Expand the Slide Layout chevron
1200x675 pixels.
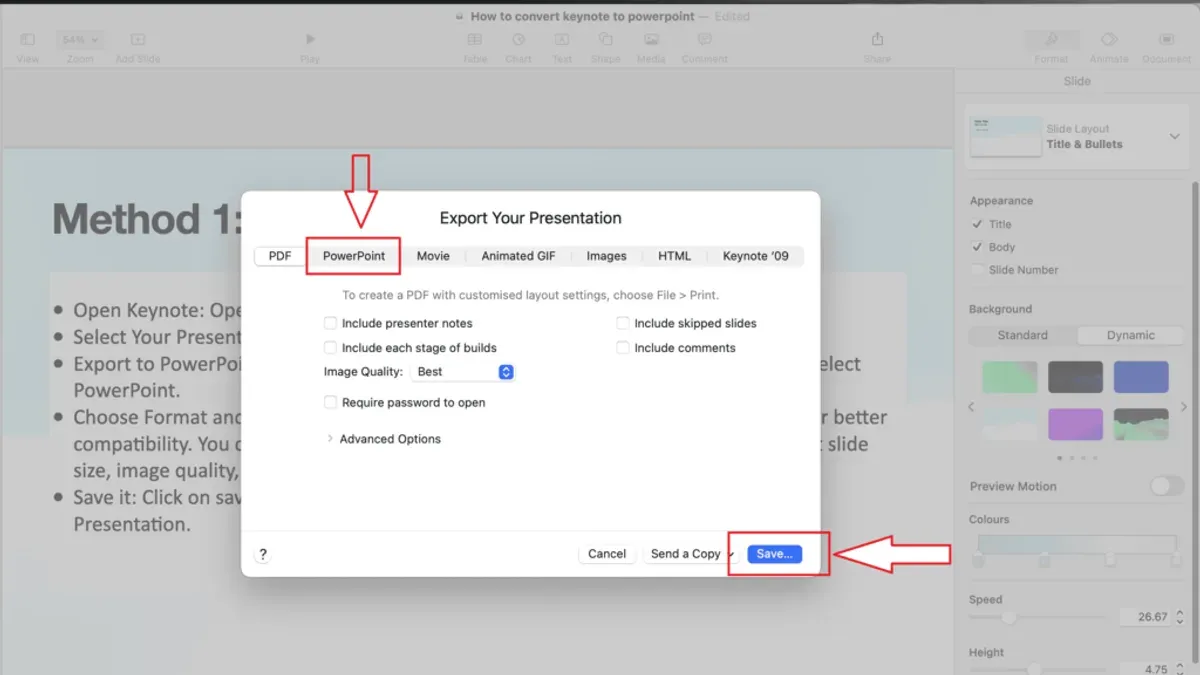point(1174,136)
